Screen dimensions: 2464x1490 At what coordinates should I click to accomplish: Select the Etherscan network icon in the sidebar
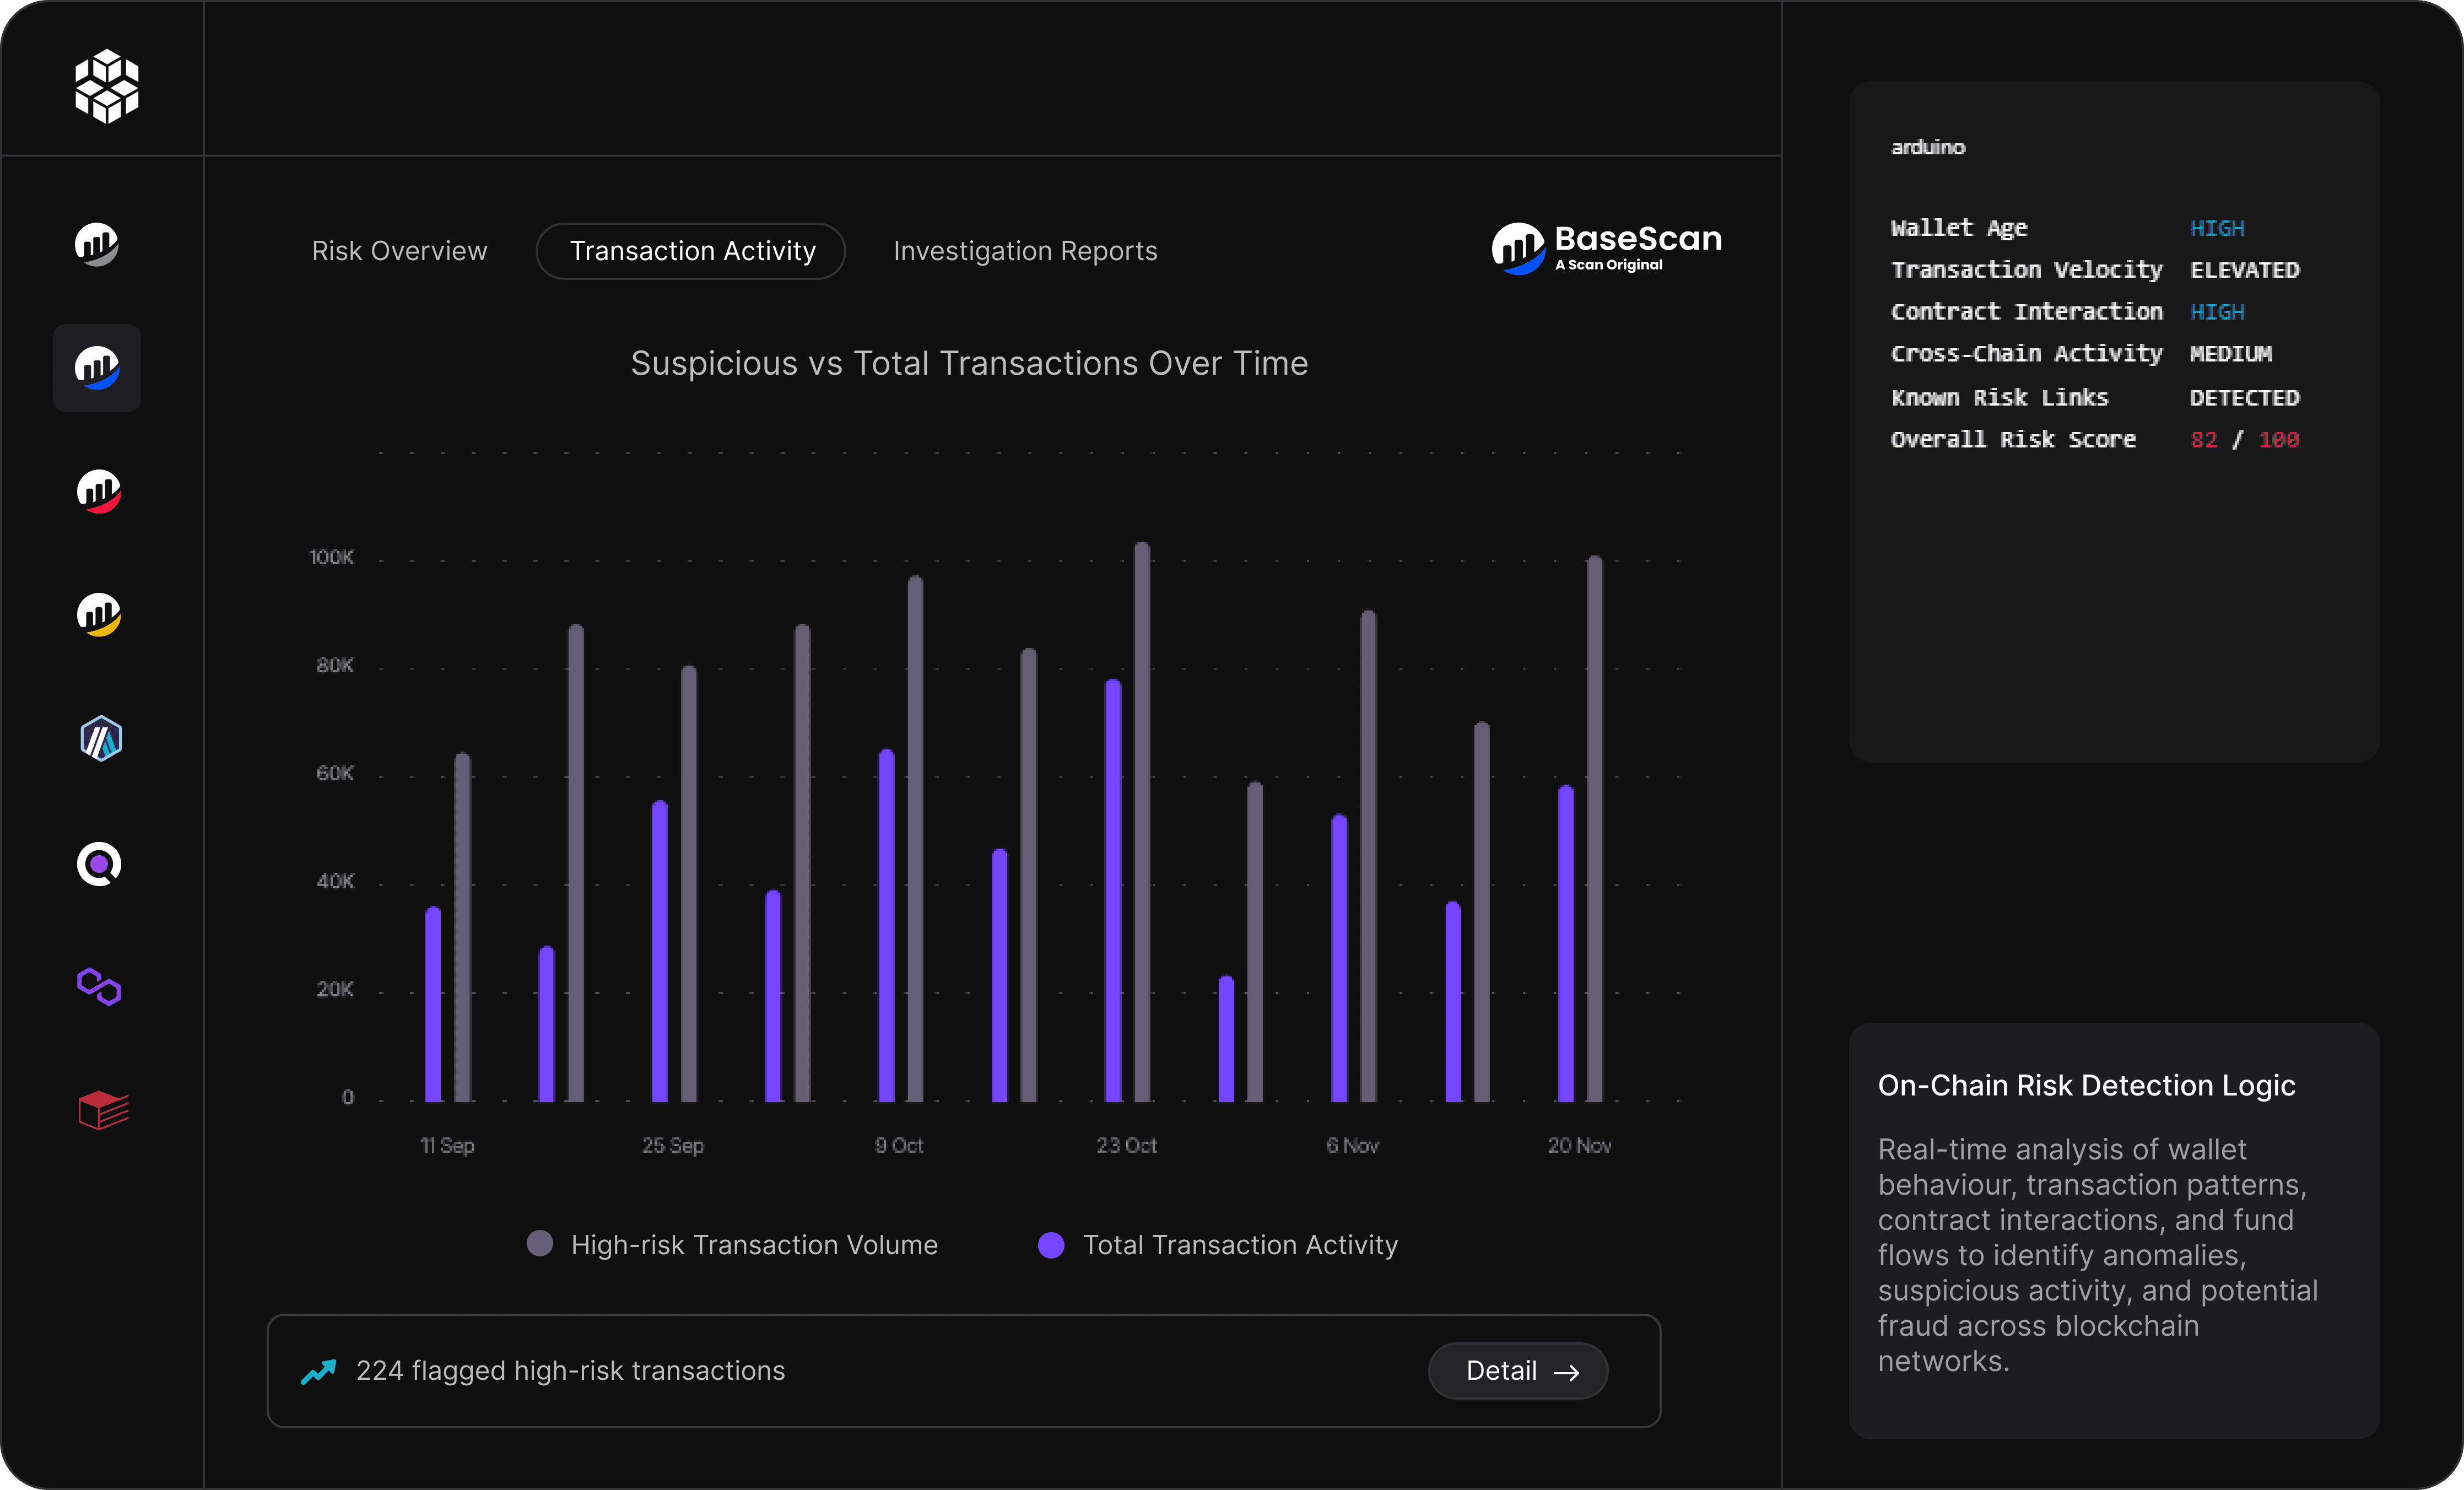(x=97, y=245)
